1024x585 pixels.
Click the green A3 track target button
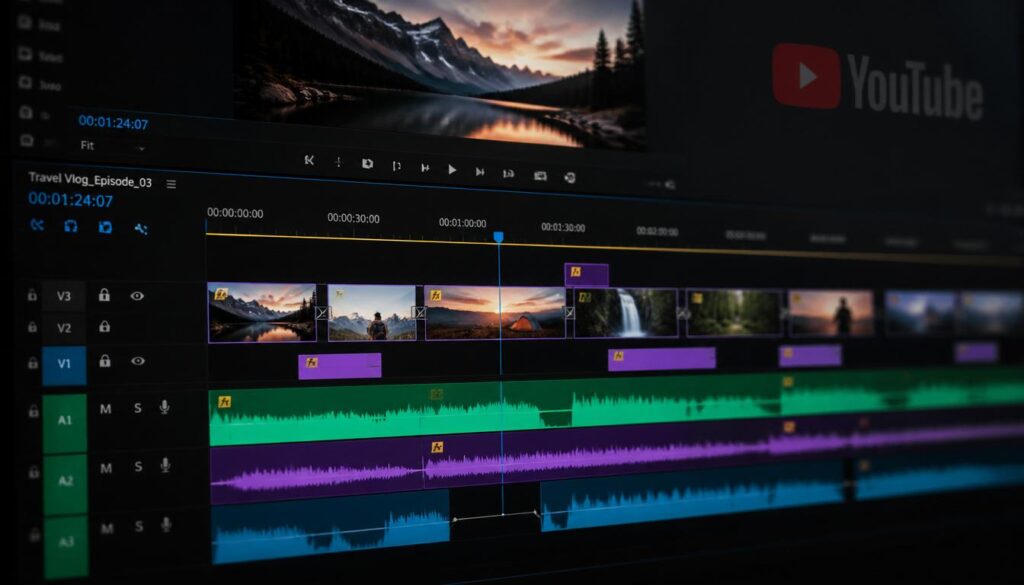(x=66, y=546)
